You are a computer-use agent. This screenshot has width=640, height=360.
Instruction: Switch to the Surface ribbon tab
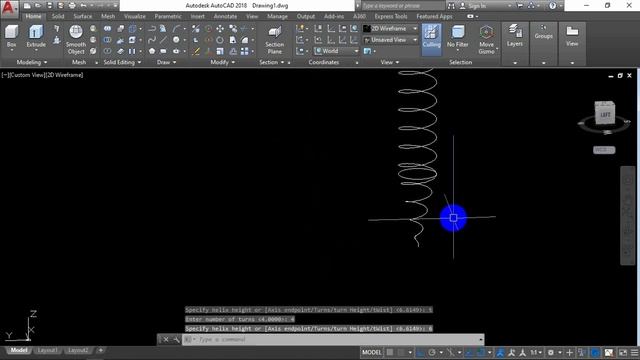point(82,16)
